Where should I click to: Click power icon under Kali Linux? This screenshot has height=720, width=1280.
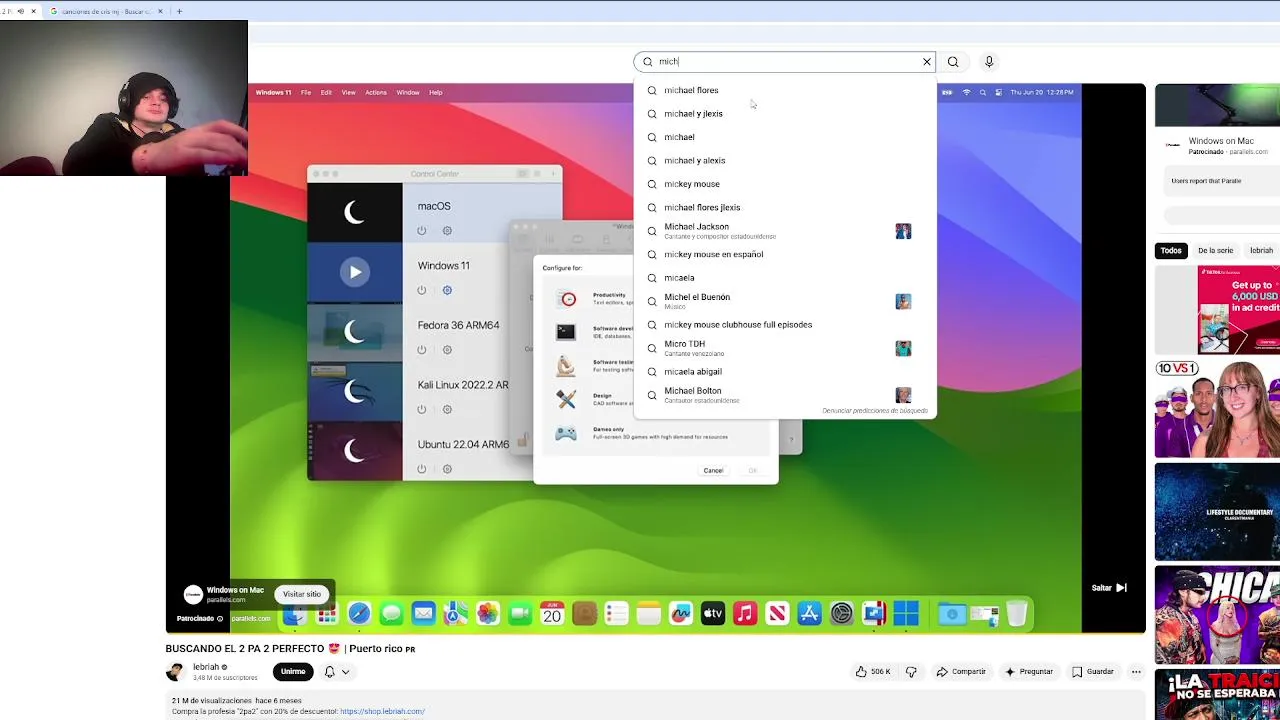pos(421,409)
